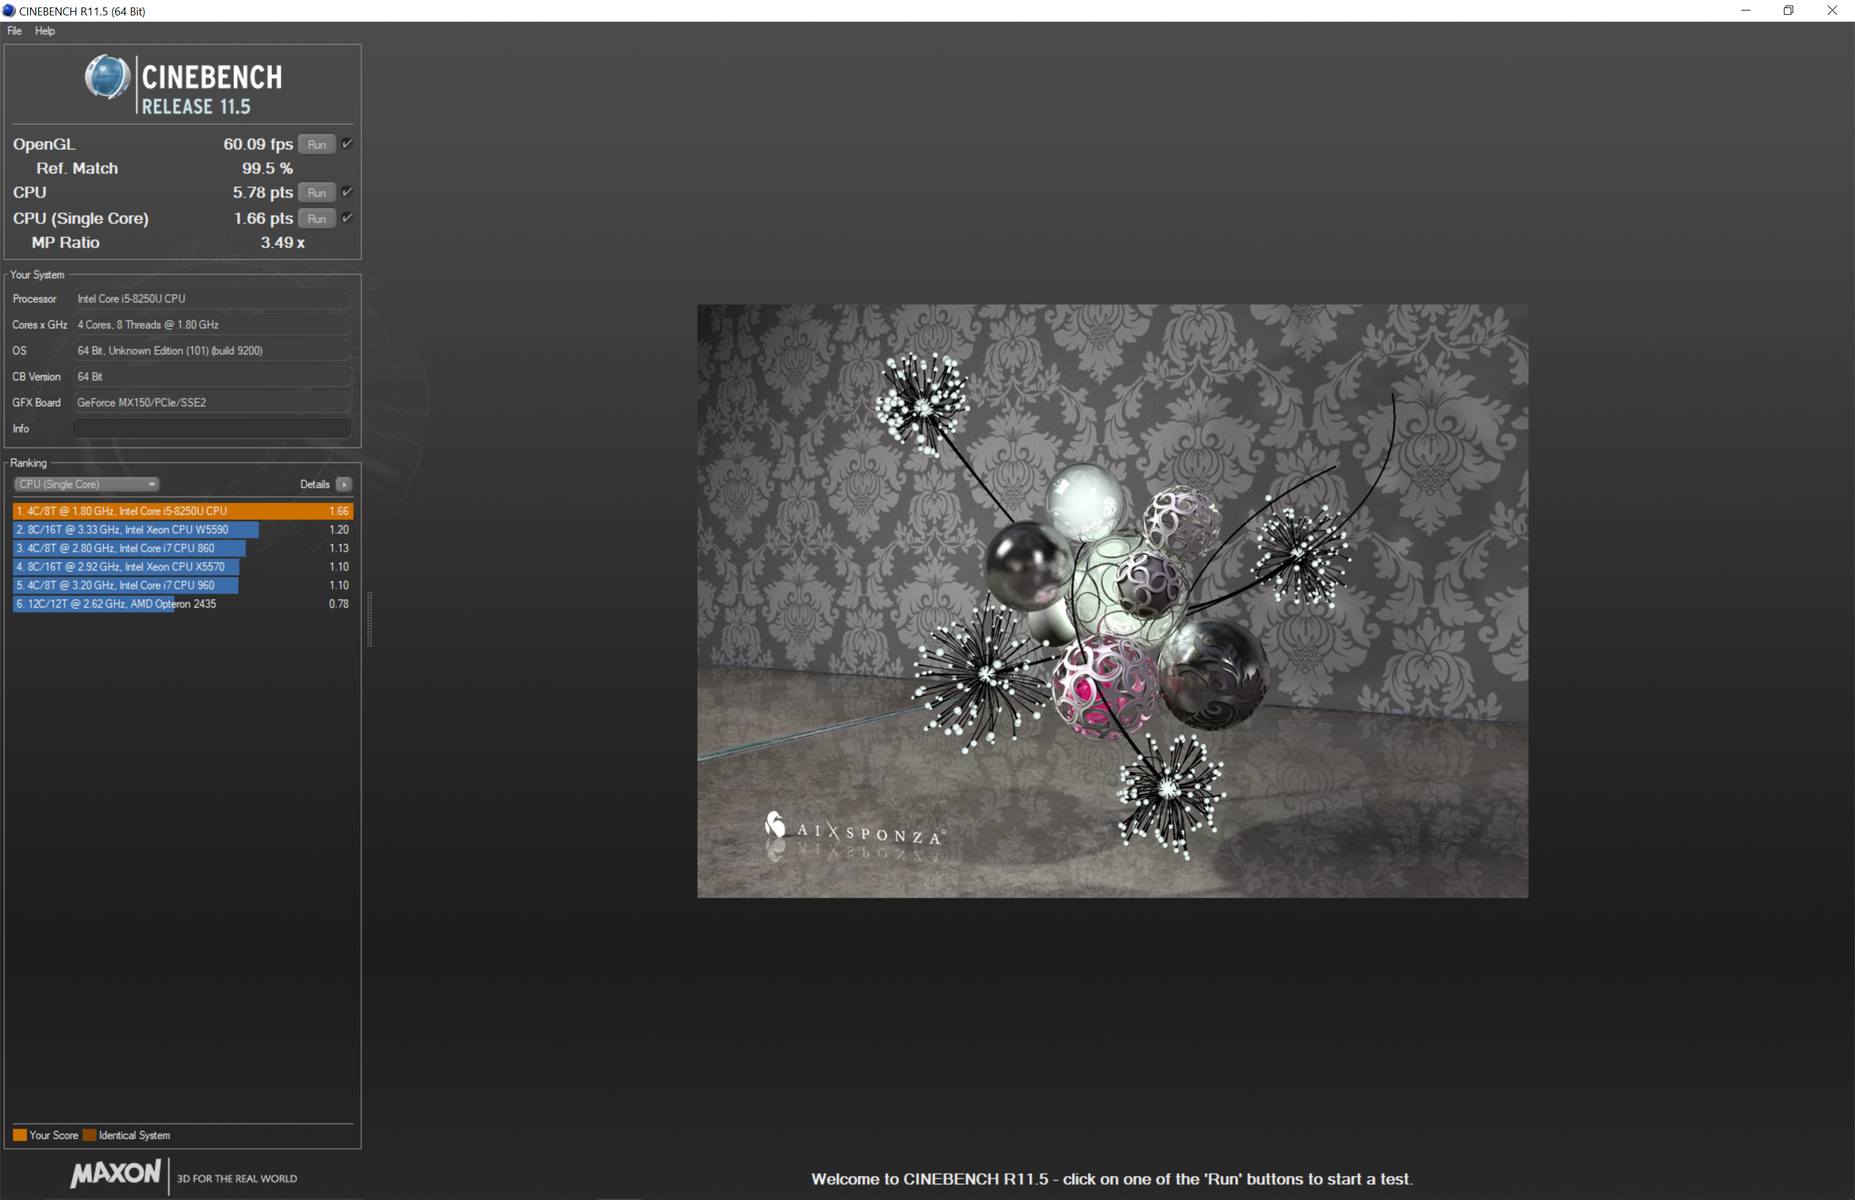Click the Ref. Match value 99.5 %

point(267,168)
